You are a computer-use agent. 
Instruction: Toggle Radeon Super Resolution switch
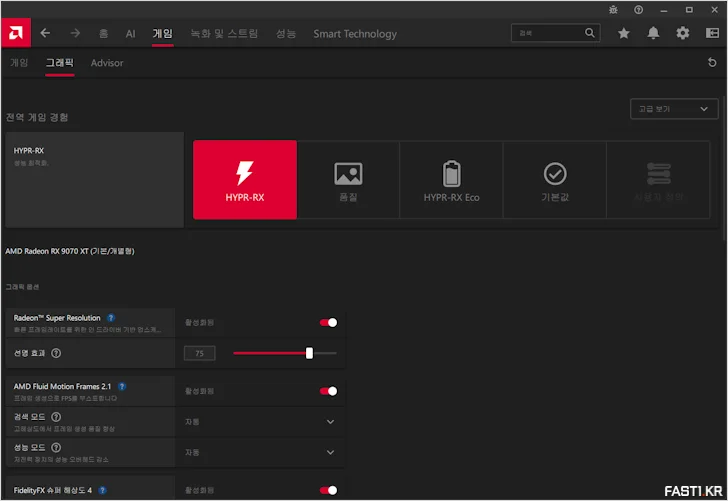328,323
